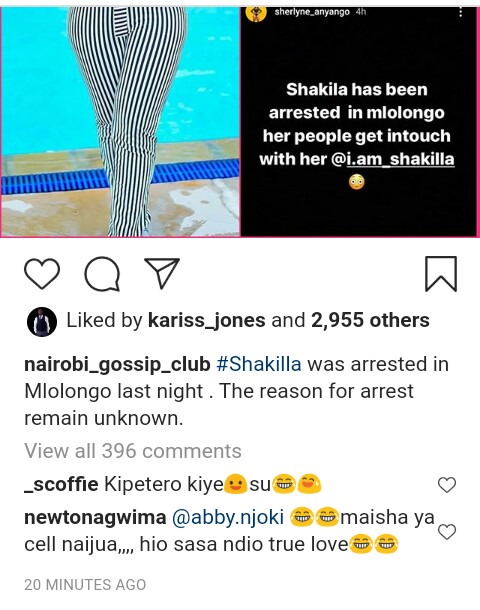Open three-dot menu on story screenshot
Viewport: 480px width, 610px height.
(461, 12)
